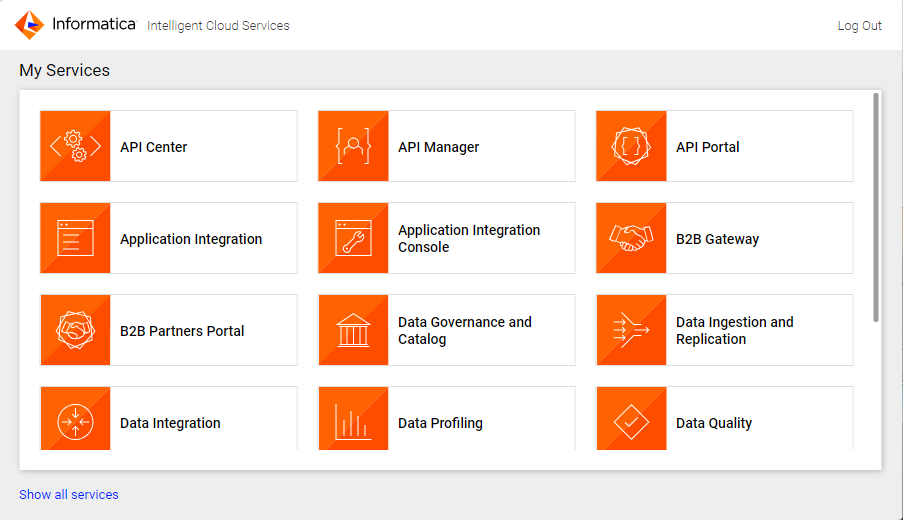This screenshot has width=903, height=520.
Task: Click the My Services heading
Action: pyautogui.click(x=64, y=70)
